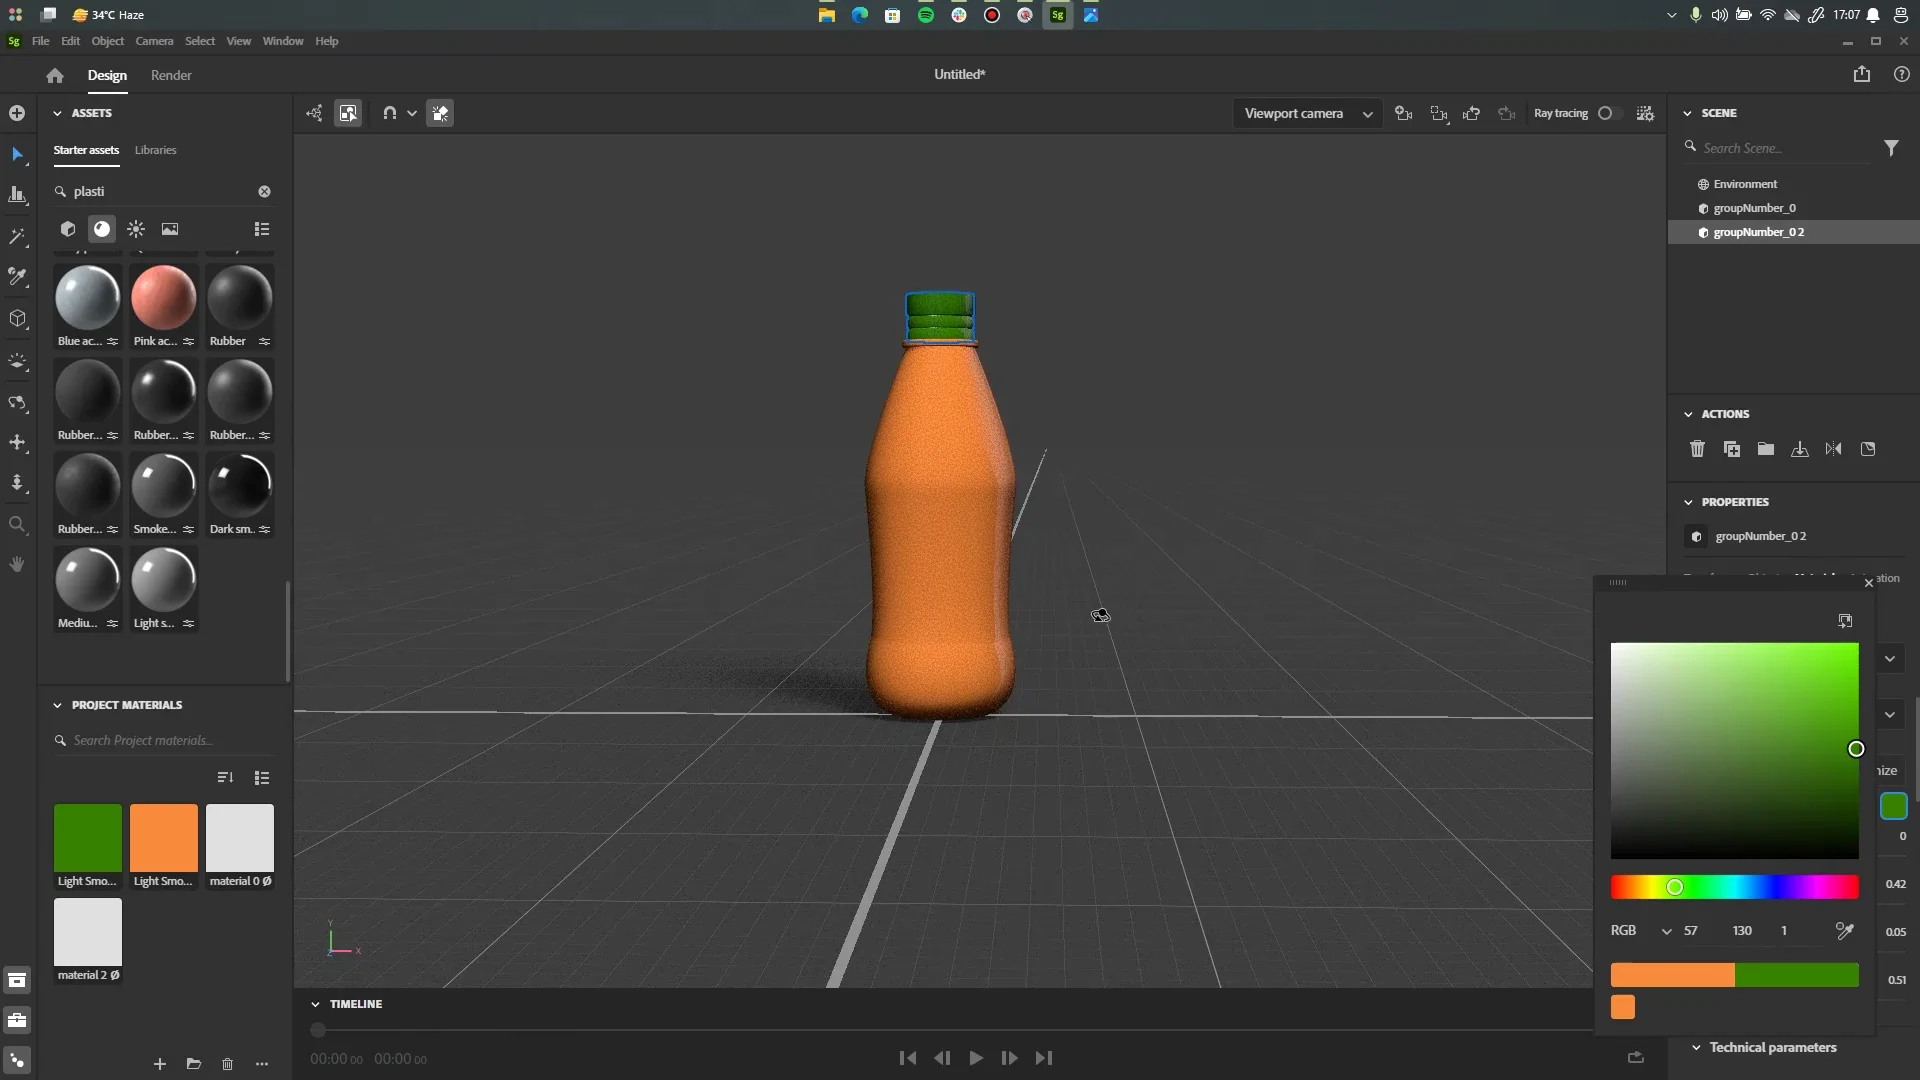
Task: Select the Pan camera tool
Action: point(17,442)
